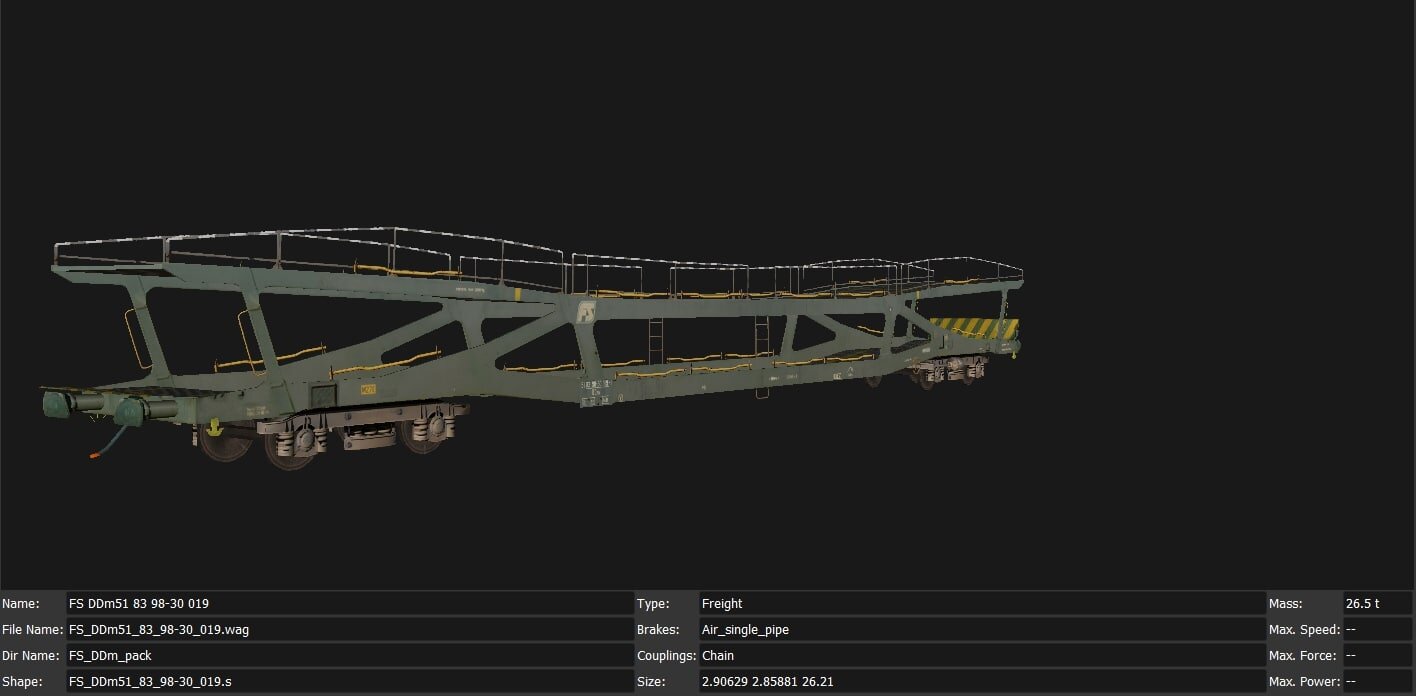Image resolution: width=1416 pixels, height=696 pixels.
Task: Select the empty Max. Speed field
Action: (1380, 629)
